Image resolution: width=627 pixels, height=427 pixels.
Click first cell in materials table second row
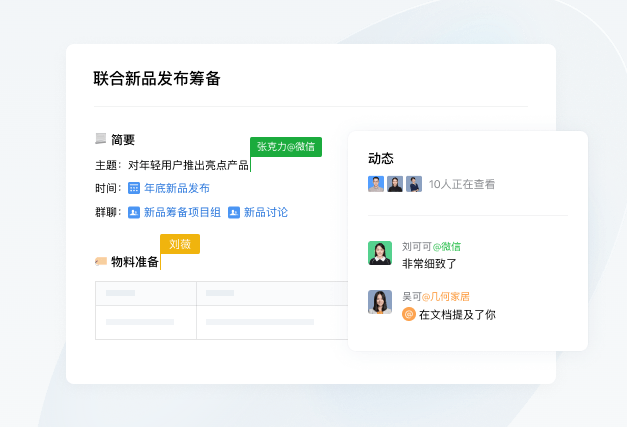coord(146,322)
